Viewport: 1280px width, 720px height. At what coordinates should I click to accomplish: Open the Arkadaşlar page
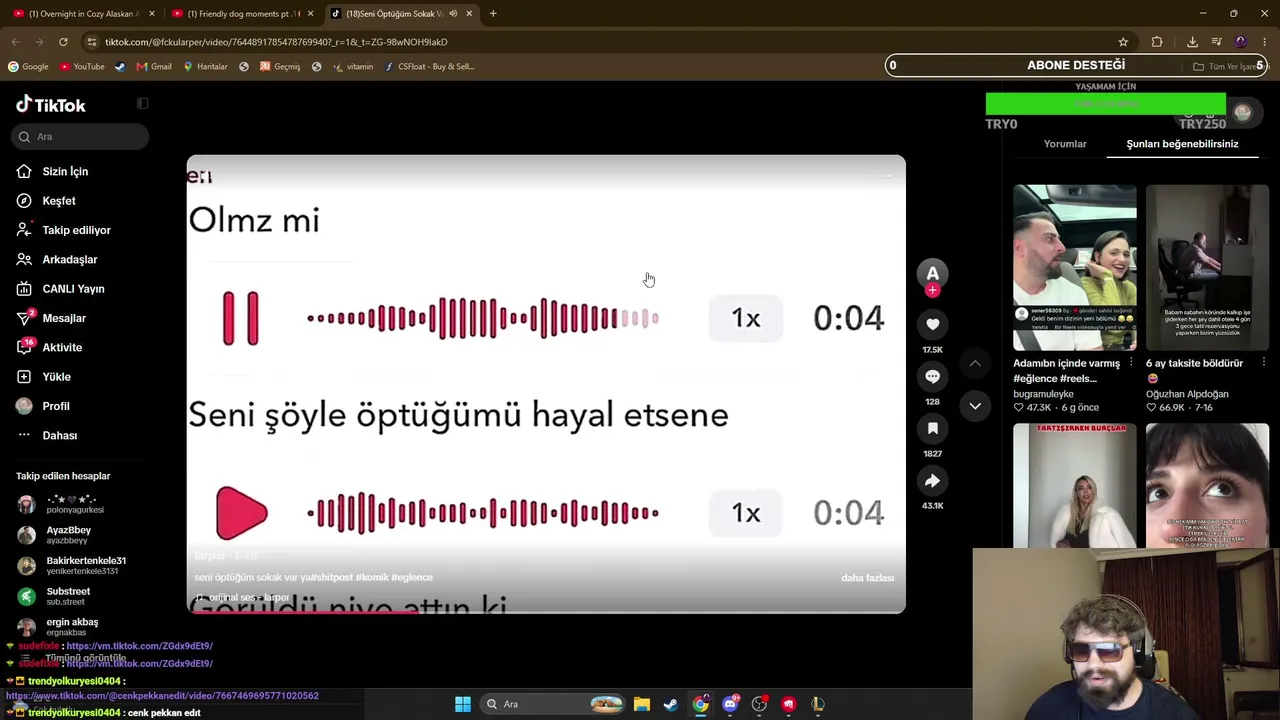(70, 259)
